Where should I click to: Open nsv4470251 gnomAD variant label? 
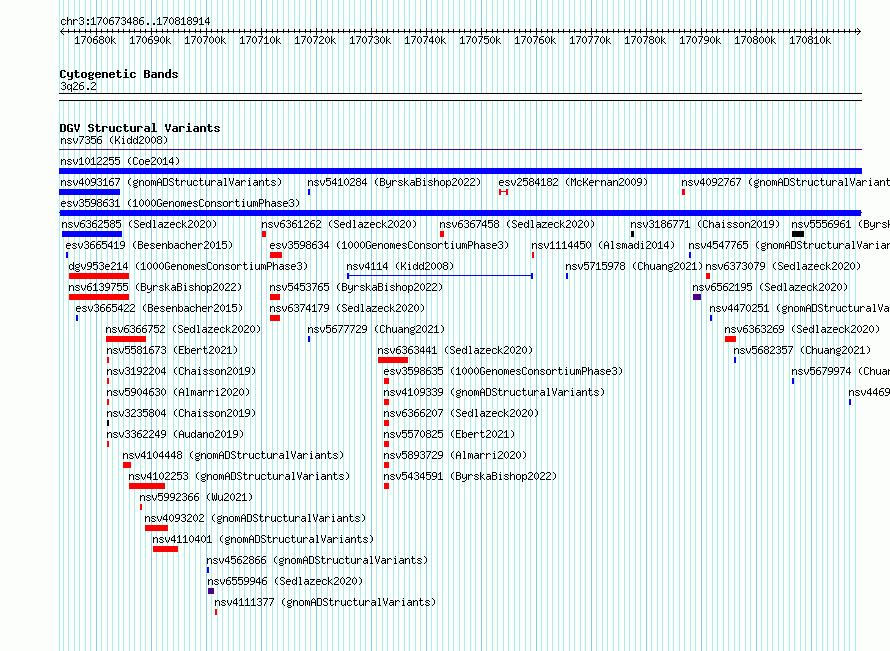pyautogui.click(x=799, y=308)
